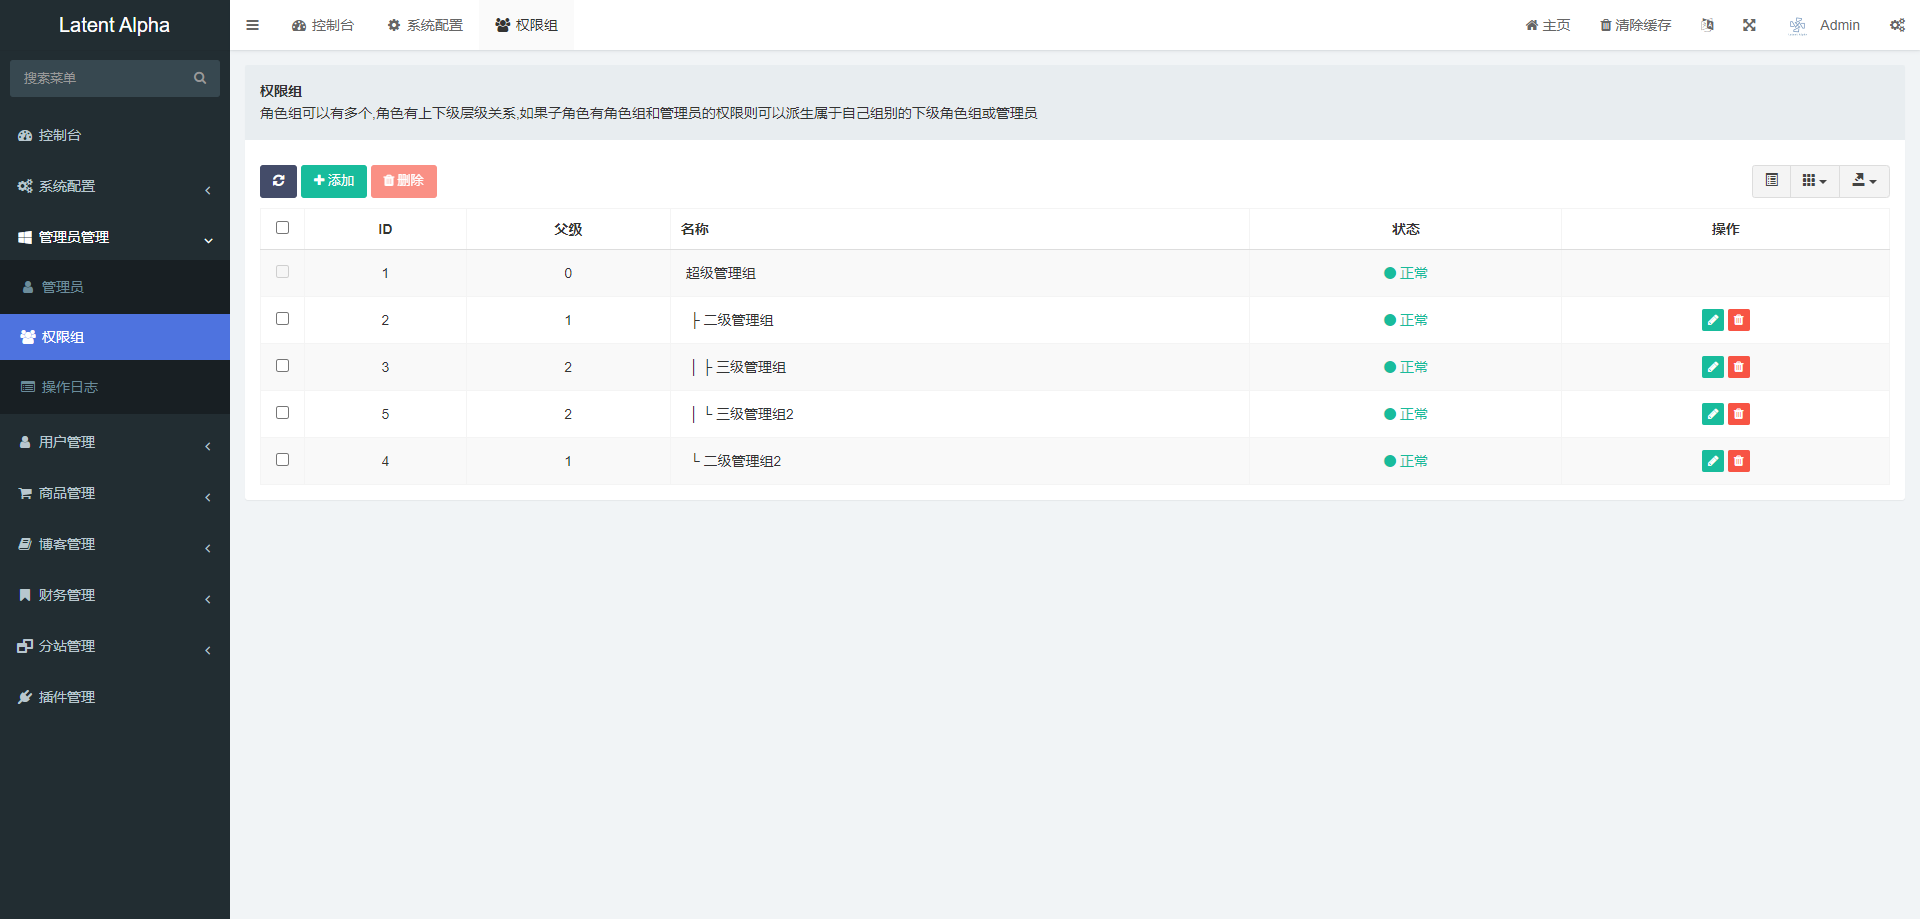The image size is (1920, 919).
Task: Check the select-all checkbox in table header
Action: (282, 228)
